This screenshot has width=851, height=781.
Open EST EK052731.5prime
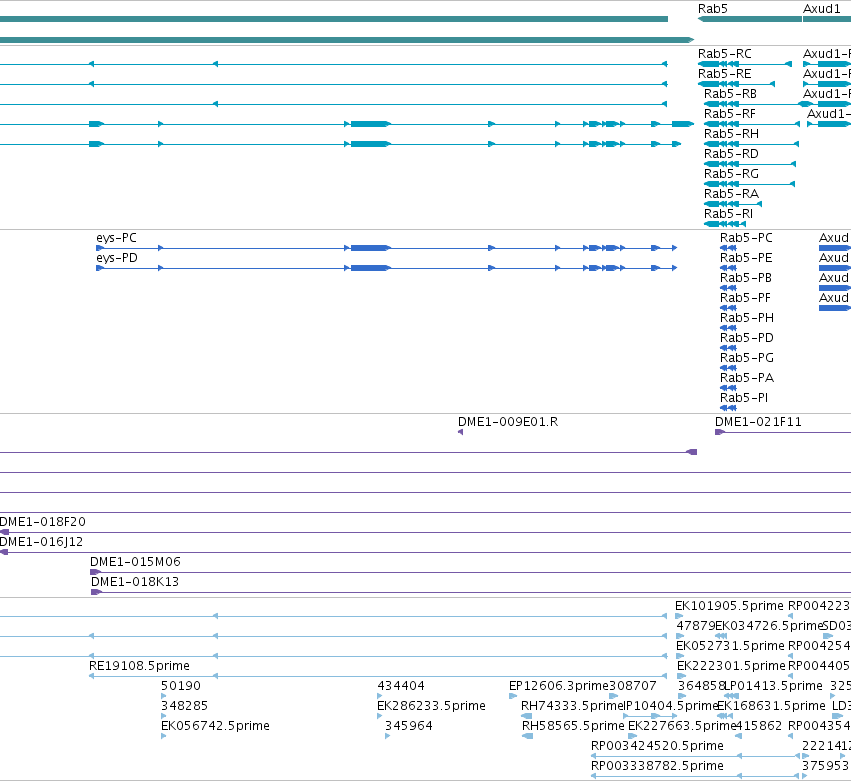[731, 647]
